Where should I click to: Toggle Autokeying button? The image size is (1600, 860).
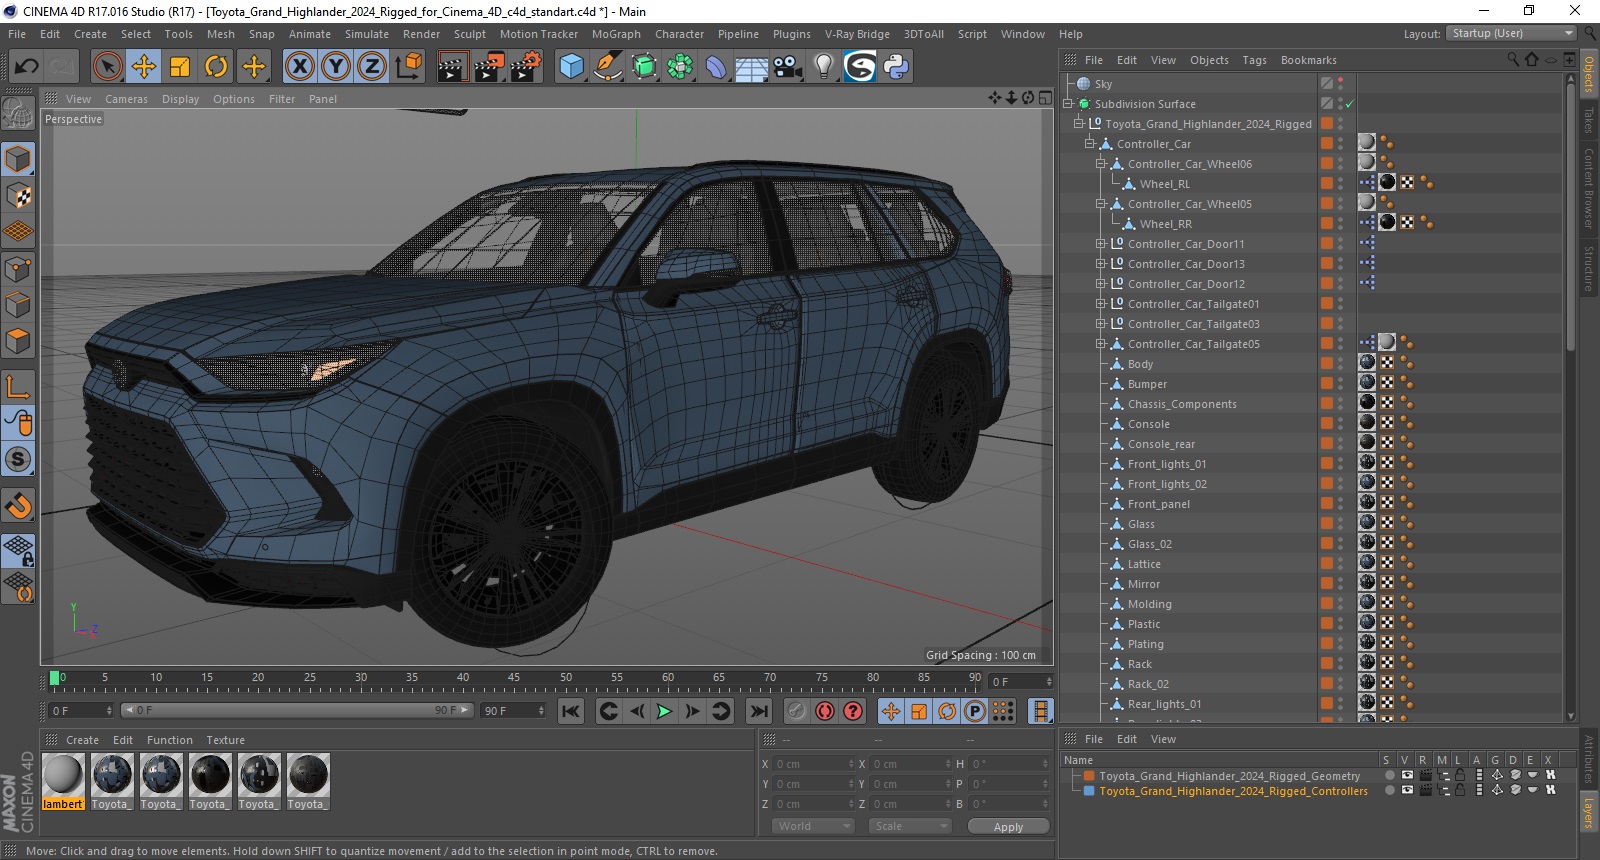(x=824, y=711)
